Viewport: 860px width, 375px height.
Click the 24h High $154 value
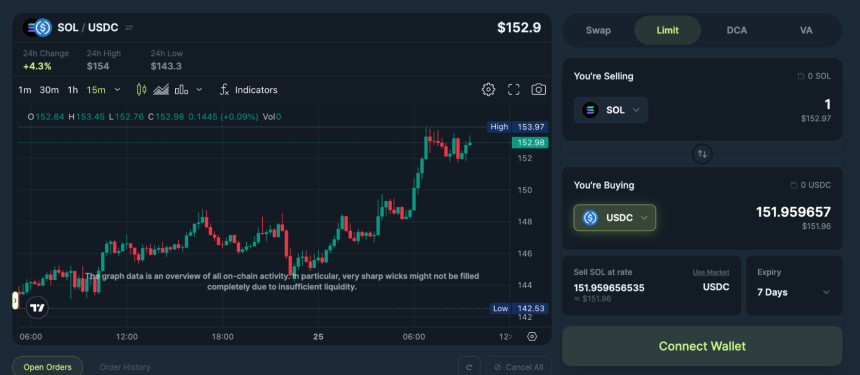click(x=98, y=66)
